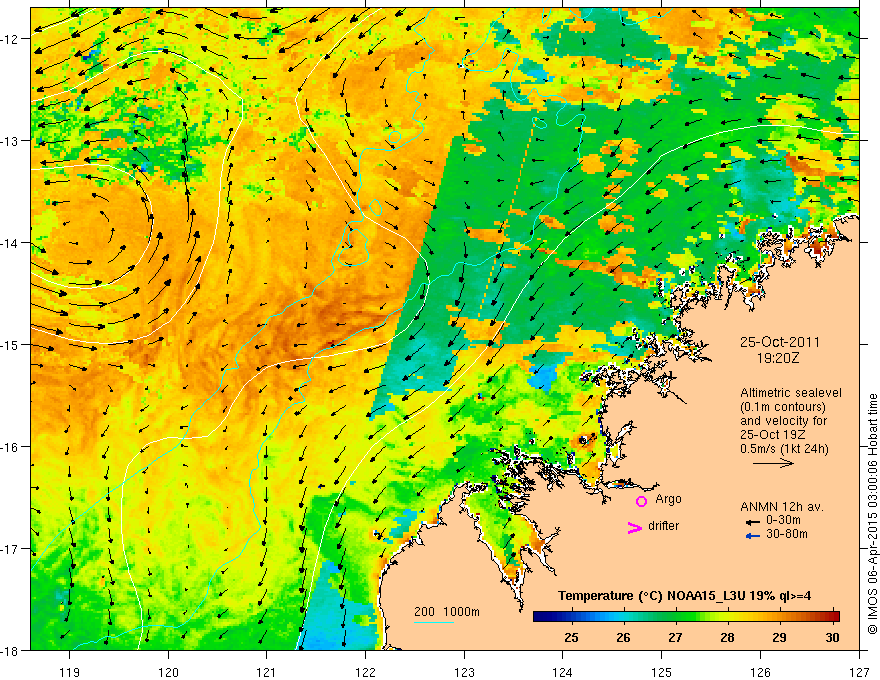Viewport: 880px width, 680px height.
Task: Click longitude axis label 122
Action: 365,672
